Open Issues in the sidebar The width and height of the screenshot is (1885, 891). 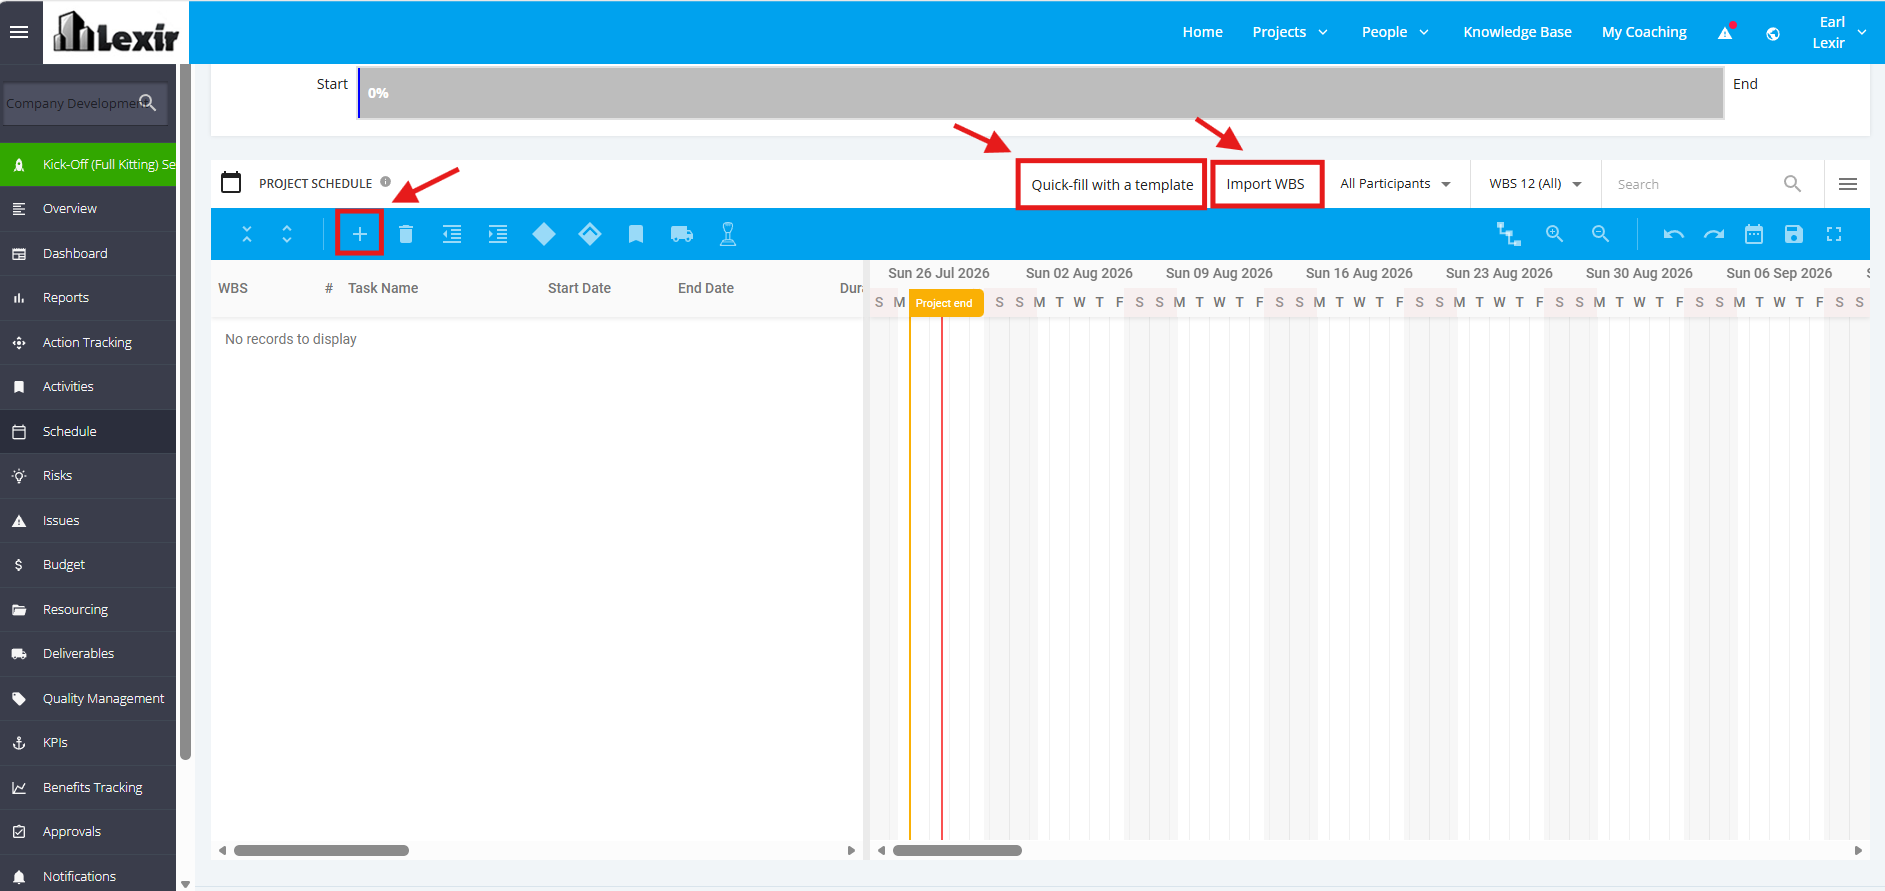click(x=88, y=521)
